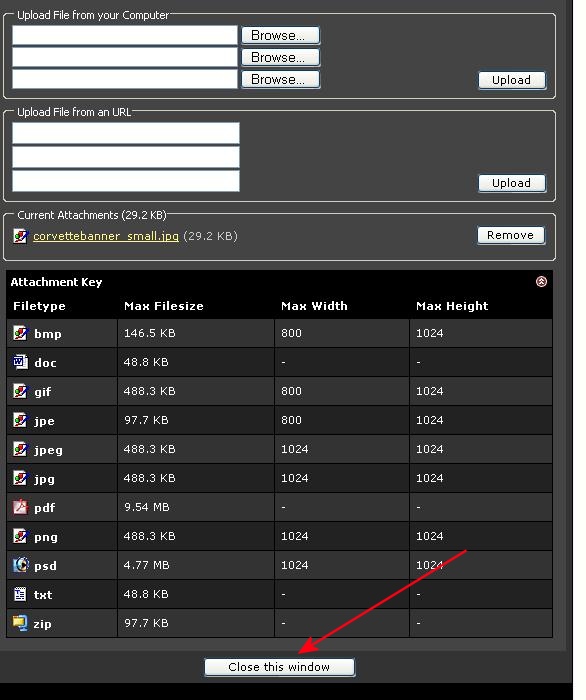Click the psd filetype icon
The image size is (586, 700).
tap(20, 565)
